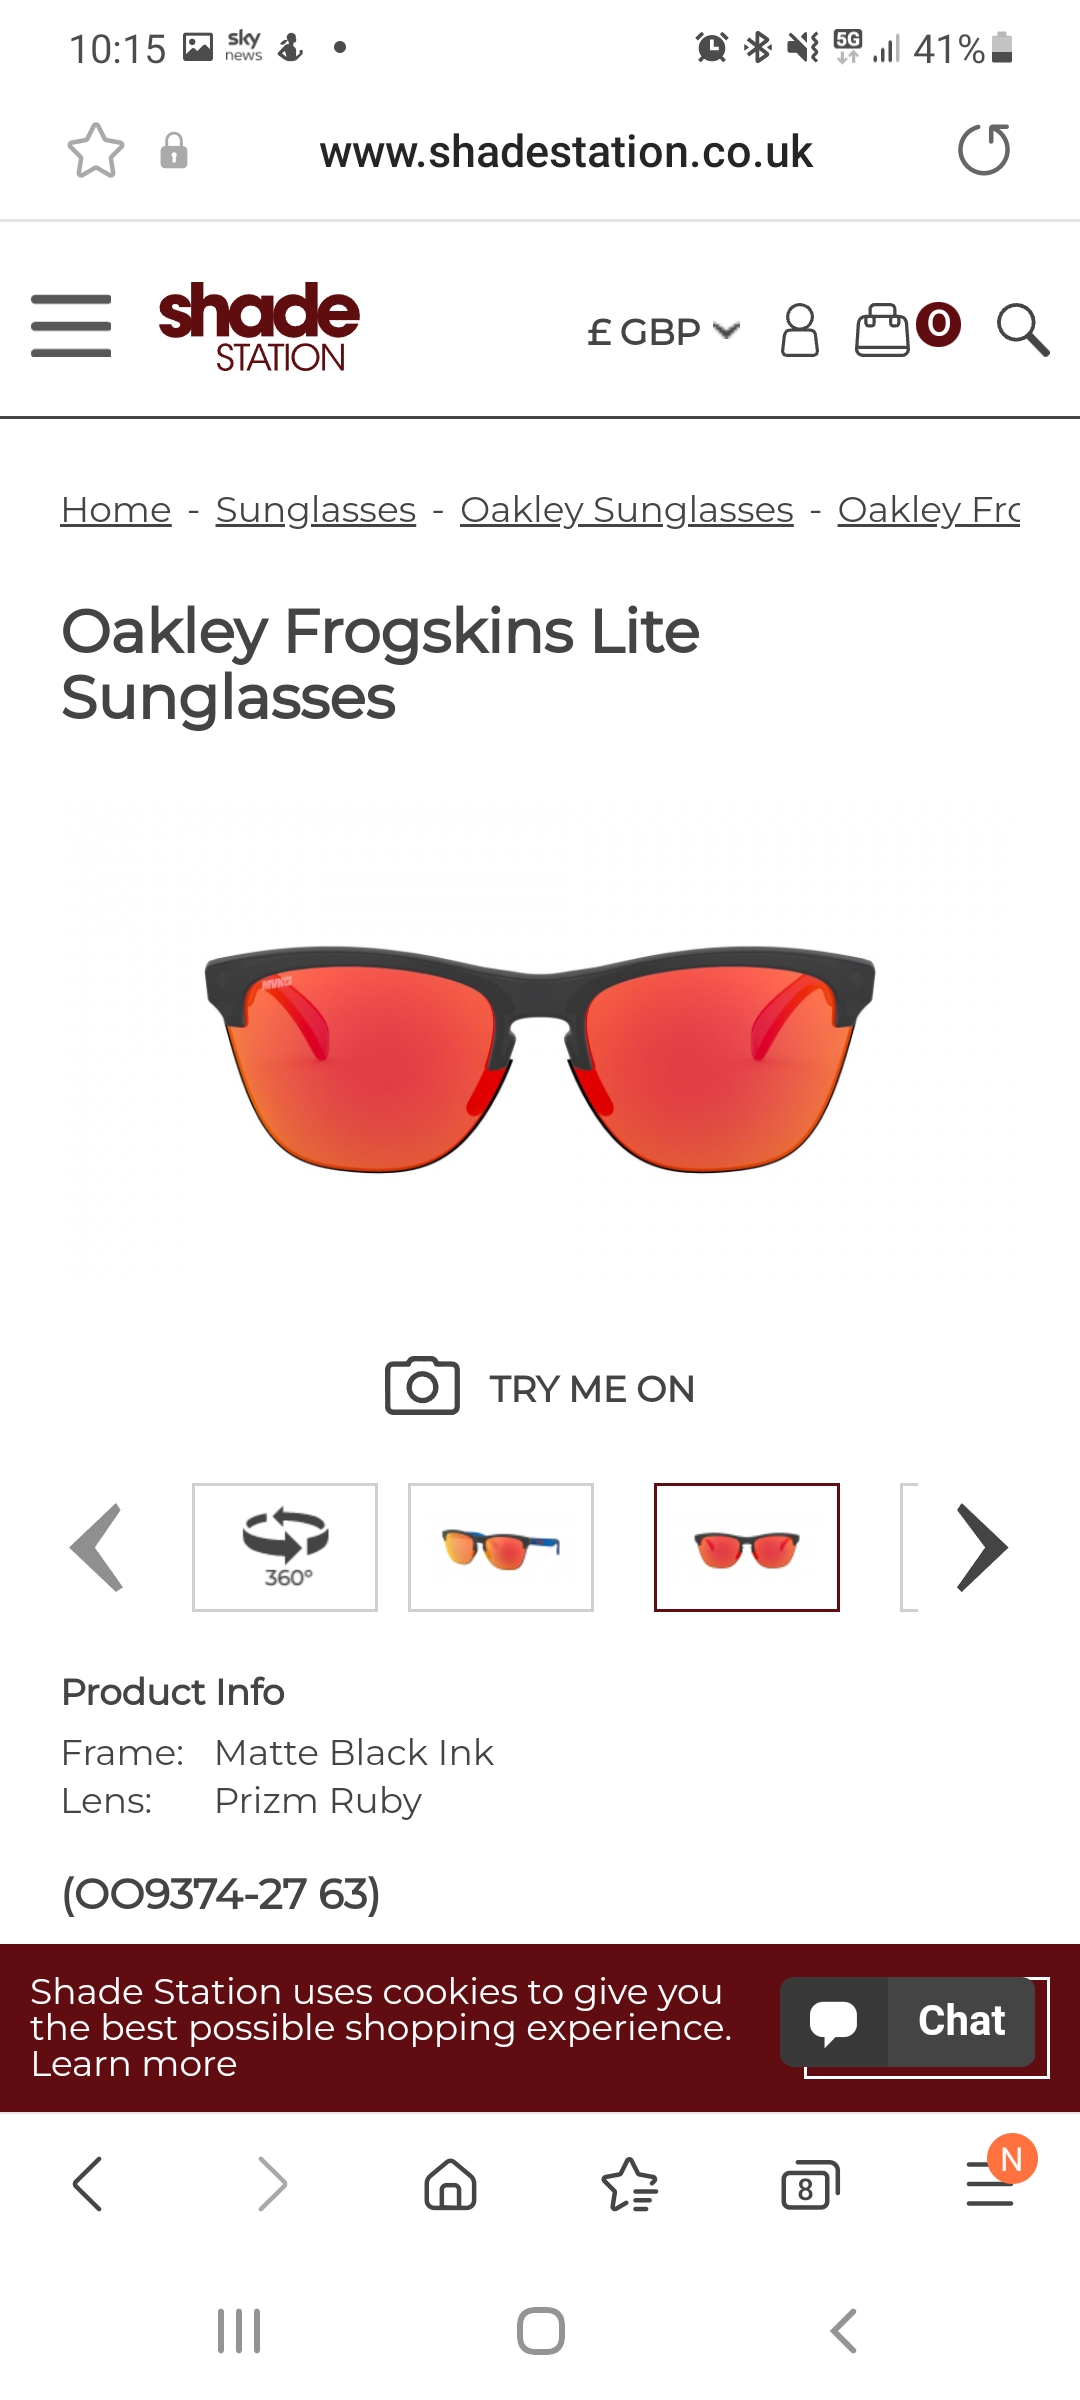This screenshot has height=2400, width=1080.
Task: Open the browser bookmarks list icon
Action: [x=630, y=2184]
